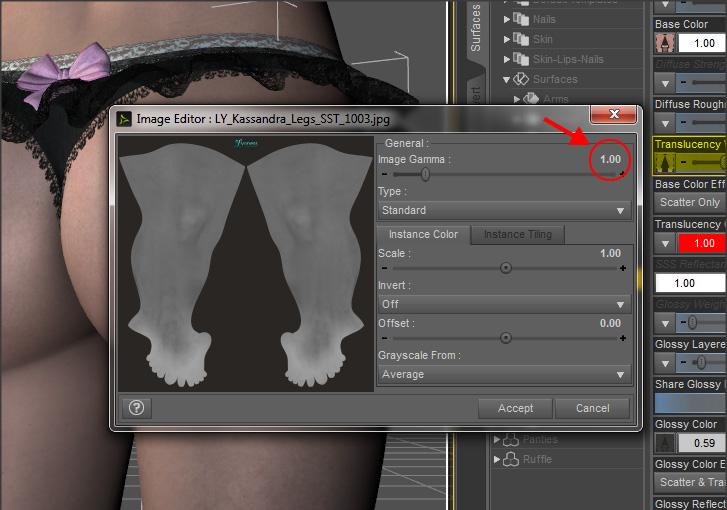This screenshot has height=510, width=727.
Task: Open Diffuse Roughness map menu arrow
Action: pyautogui.click(x=665, y=123)
